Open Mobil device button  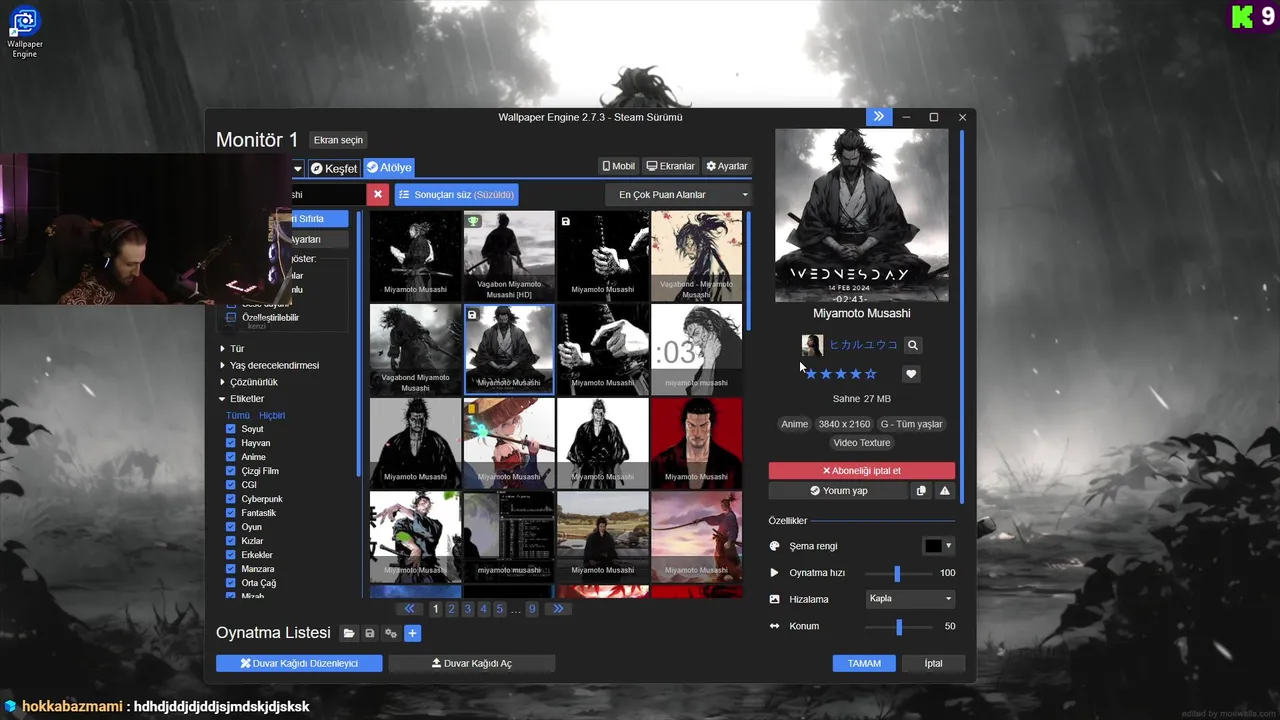(x=618, y=166)
